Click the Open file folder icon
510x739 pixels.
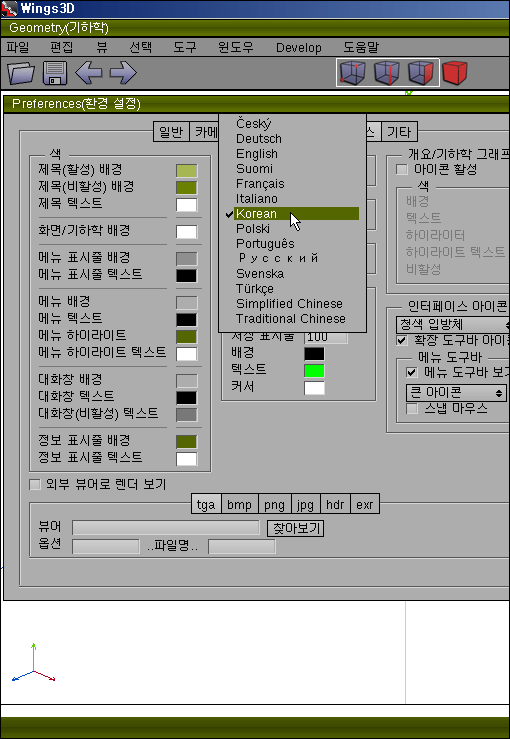pyautogui.click(x=21, y=73)
